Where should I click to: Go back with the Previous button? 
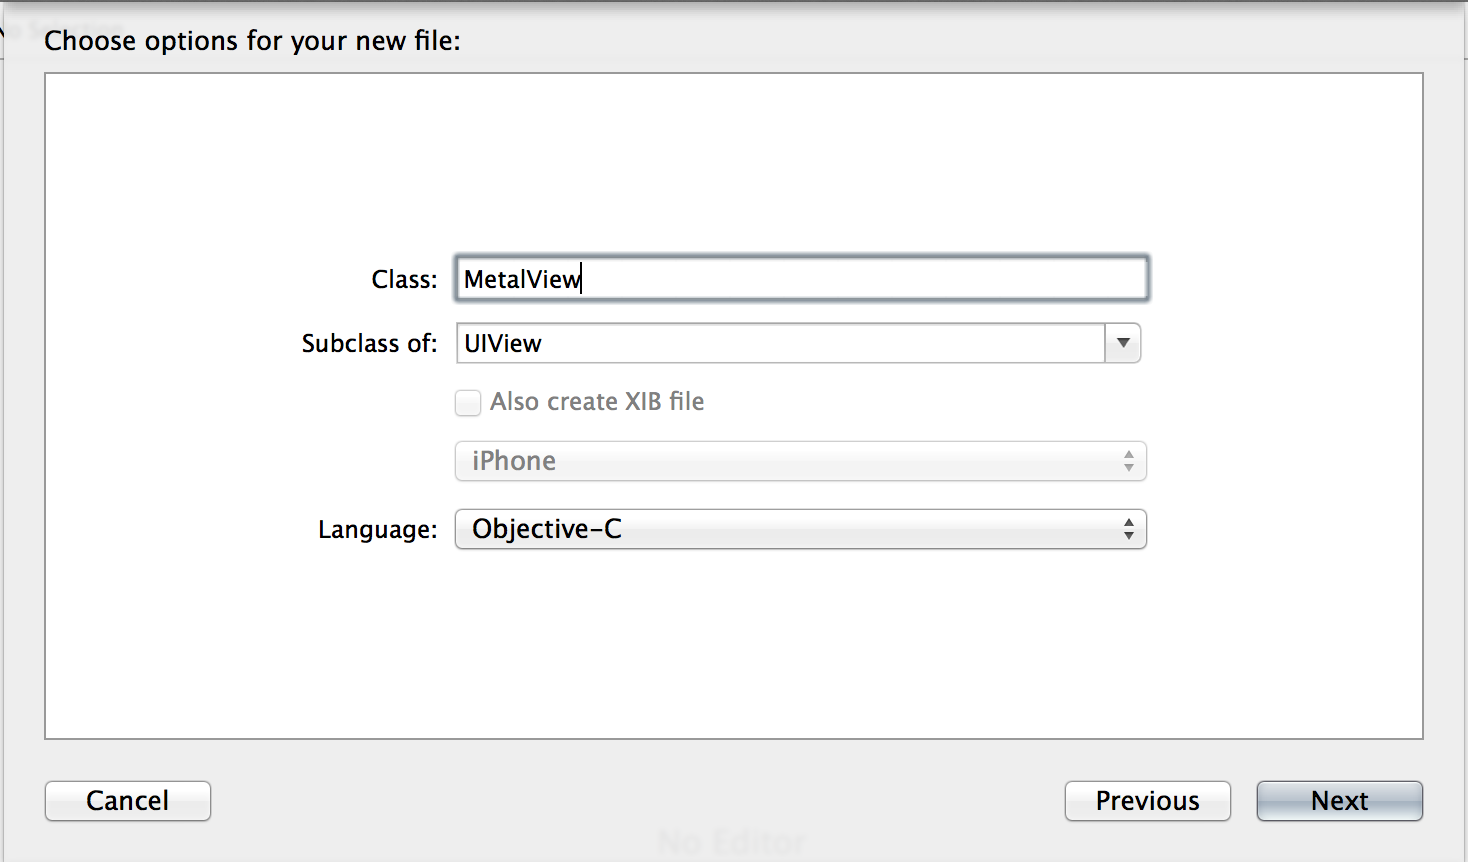(x=1148, y=801)
